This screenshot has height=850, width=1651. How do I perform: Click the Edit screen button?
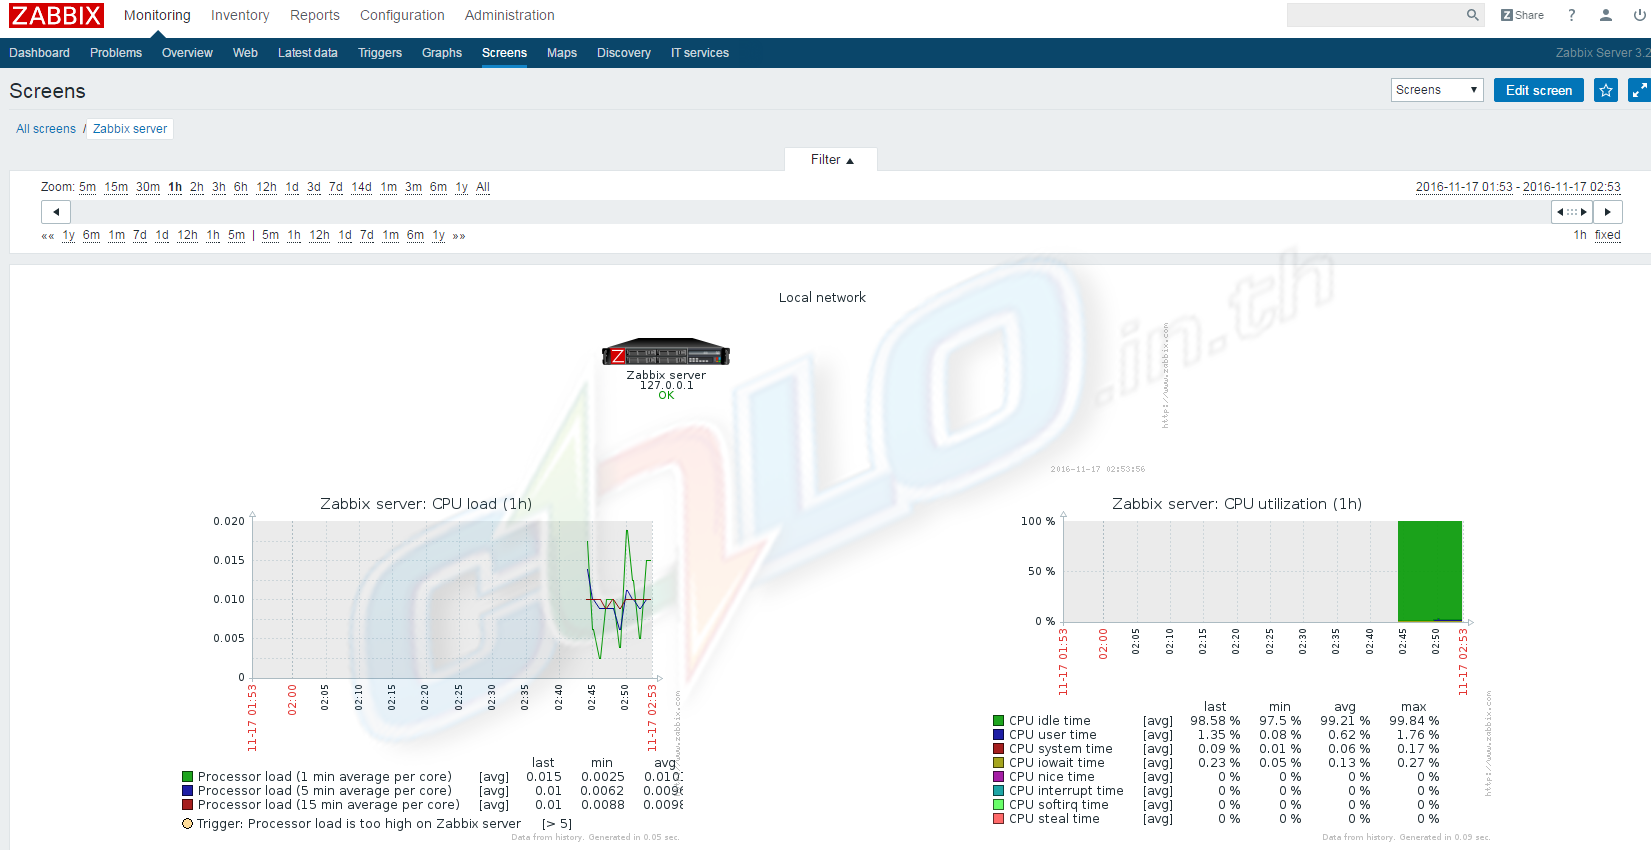coord(1539,90)
